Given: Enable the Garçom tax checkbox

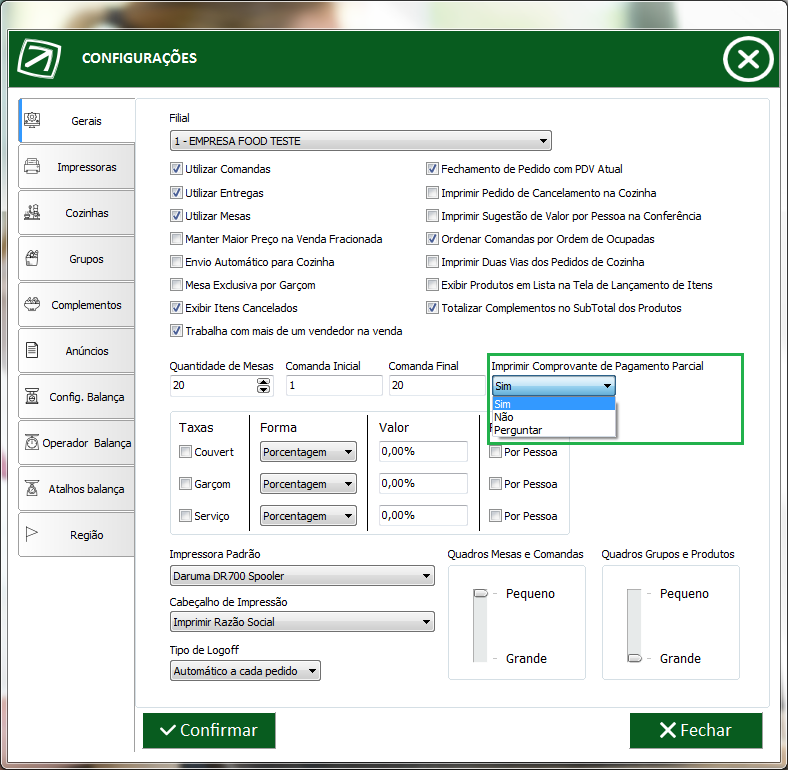Looking at the screenshot, I should 185,484.
